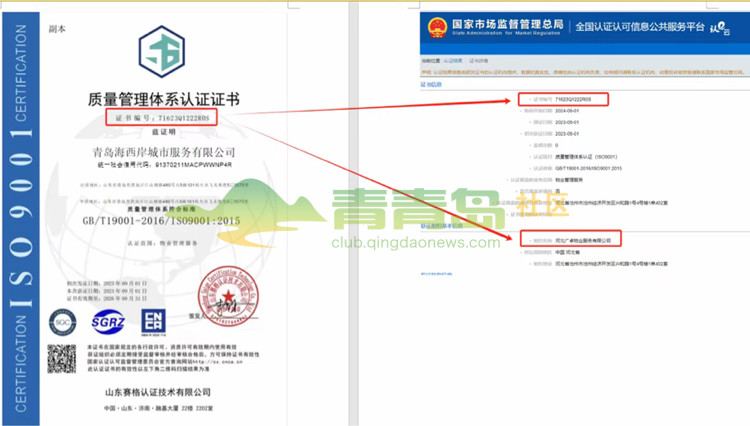
Task: Open the 认证结果 breadcrumb link
Action: [x=453, y=61]
